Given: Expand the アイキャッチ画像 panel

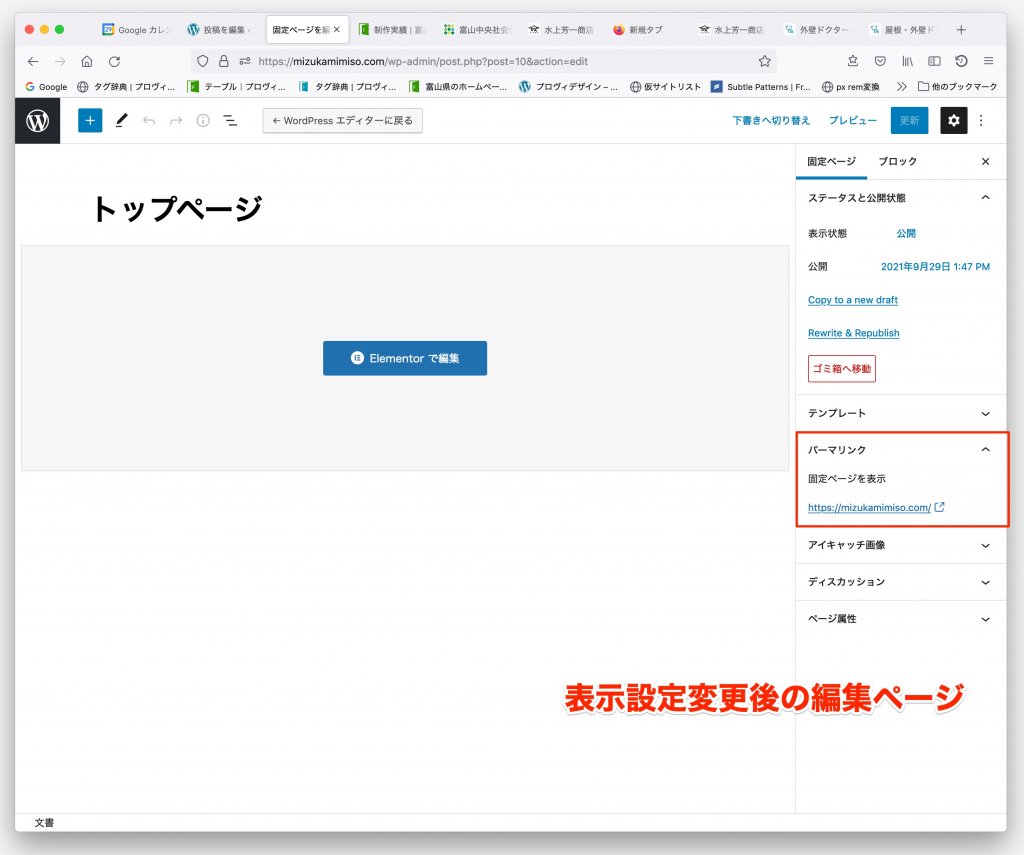Looking at the screenshot, I should point(985,545).
